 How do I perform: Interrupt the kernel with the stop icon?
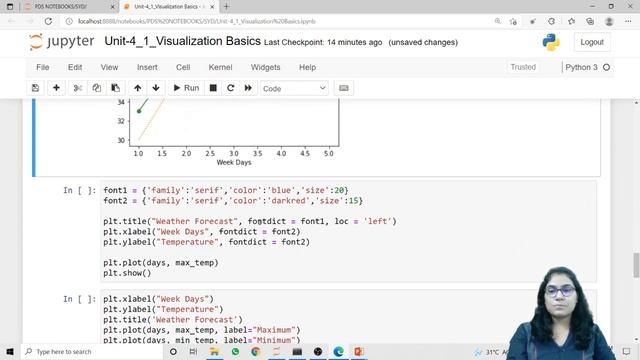[x=213, y=88]
